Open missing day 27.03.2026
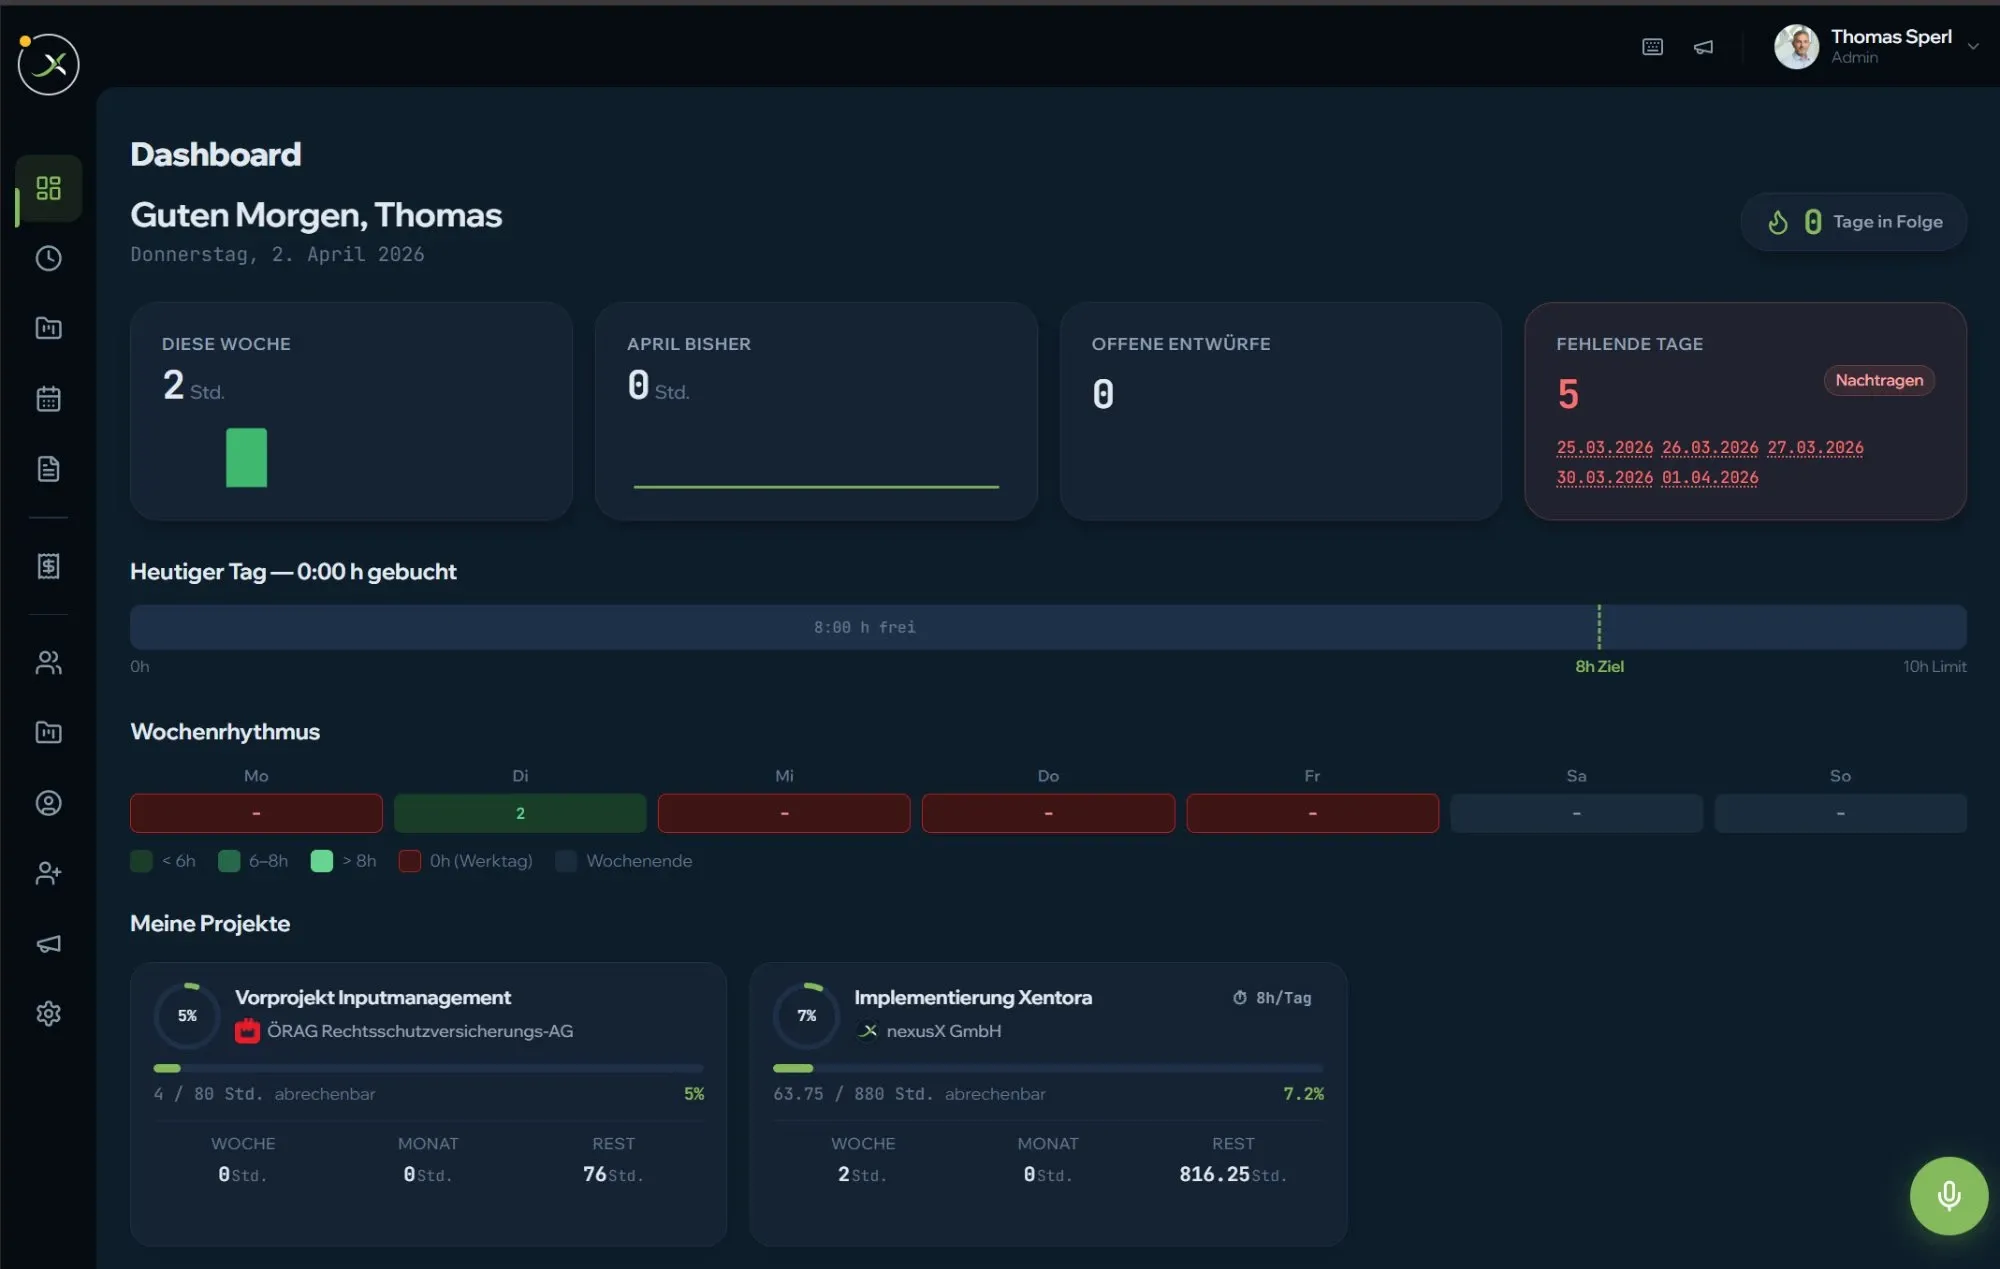2000x1269 pixels. click(1815, 447)
